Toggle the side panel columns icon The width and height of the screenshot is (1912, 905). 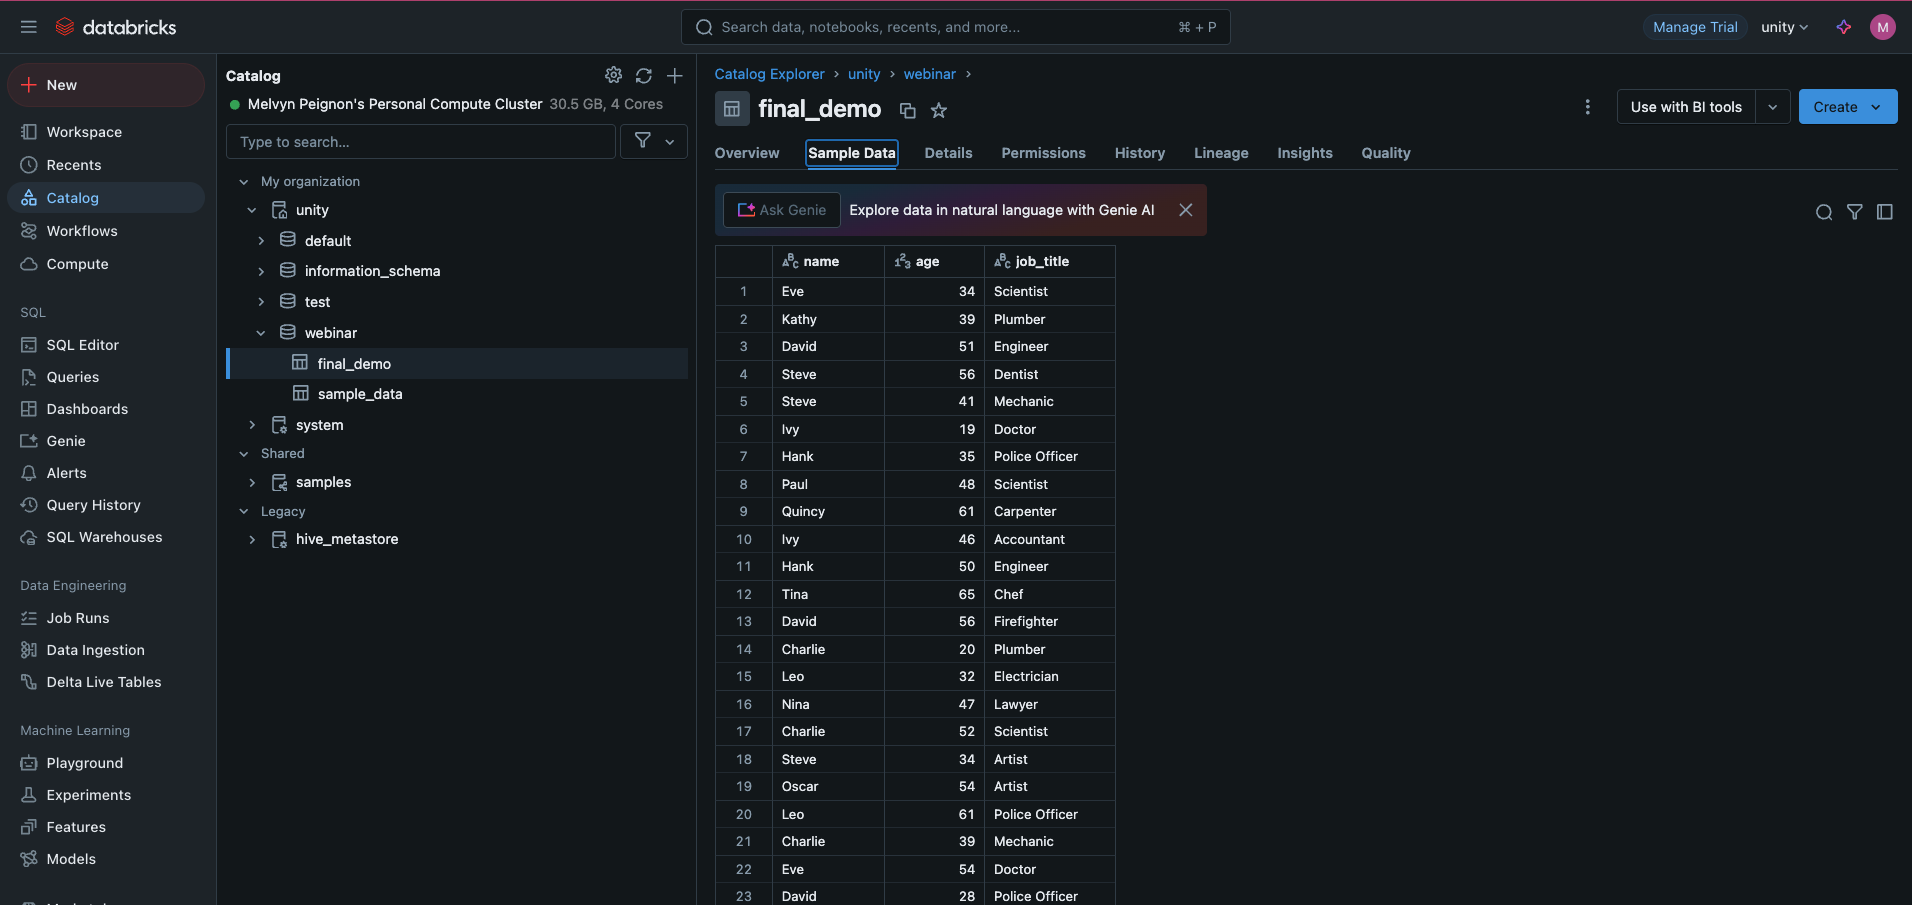tap(1885, 212)
